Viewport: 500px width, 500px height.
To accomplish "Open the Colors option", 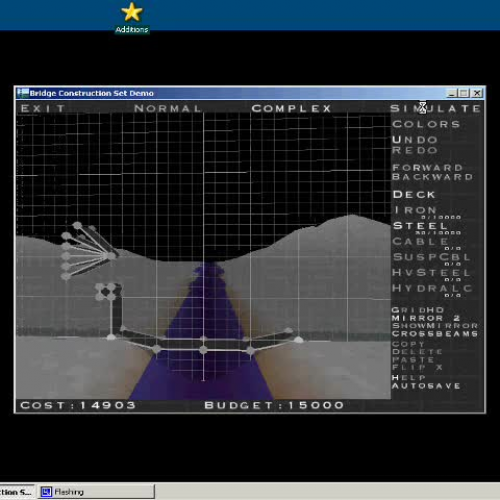I will 426,124.
